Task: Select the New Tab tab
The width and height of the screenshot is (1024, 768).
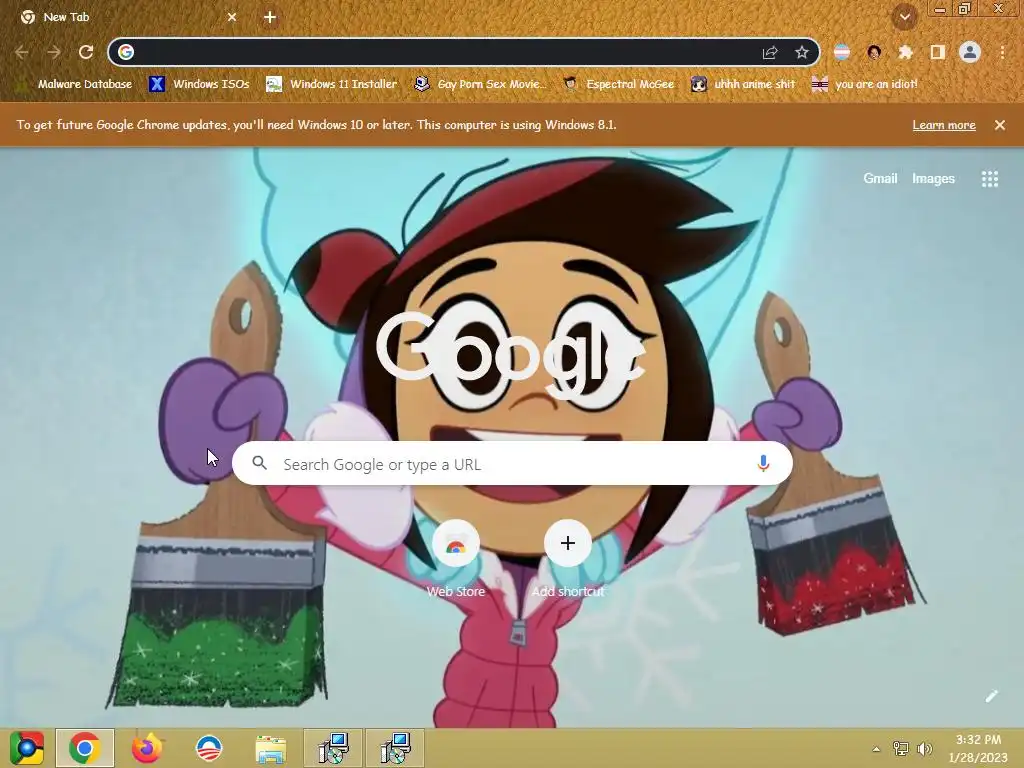Action: point(124,18)
